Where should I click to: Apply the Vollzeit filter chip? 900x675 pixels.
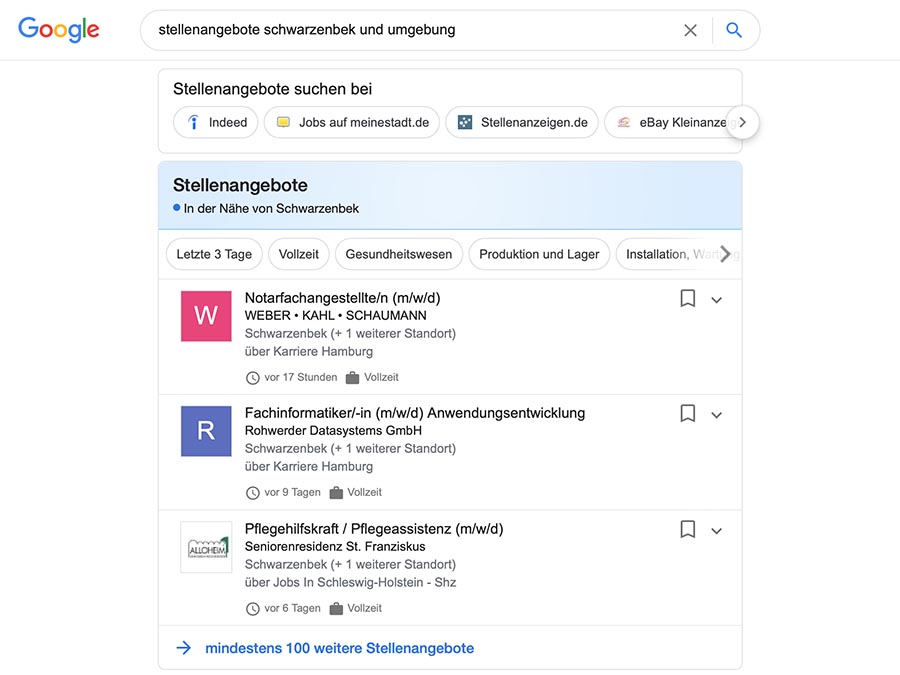click(x=298, y=254)
